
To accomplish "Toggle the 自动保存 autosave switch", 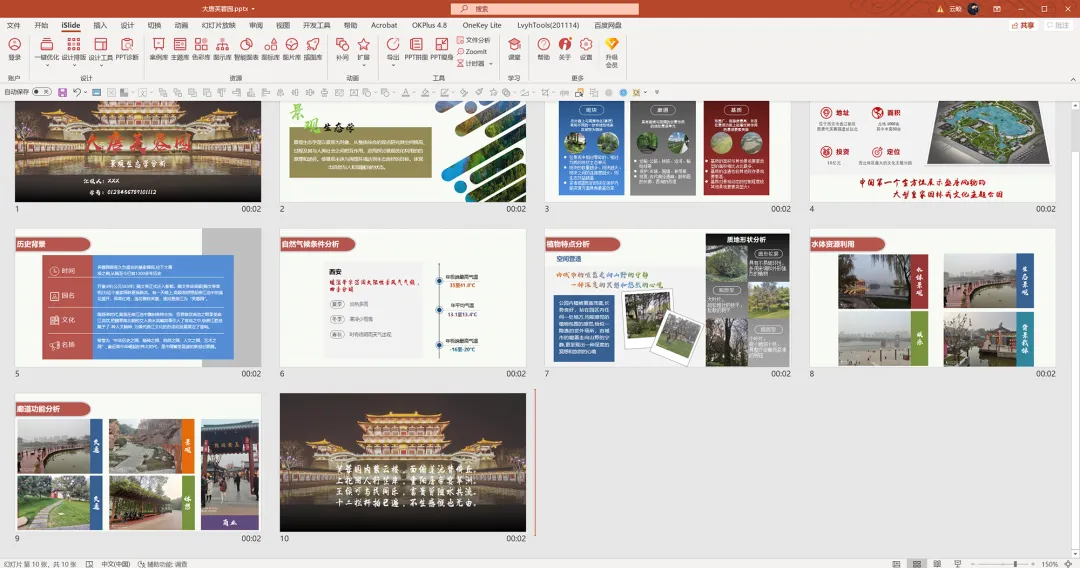I will click(41, 92).
